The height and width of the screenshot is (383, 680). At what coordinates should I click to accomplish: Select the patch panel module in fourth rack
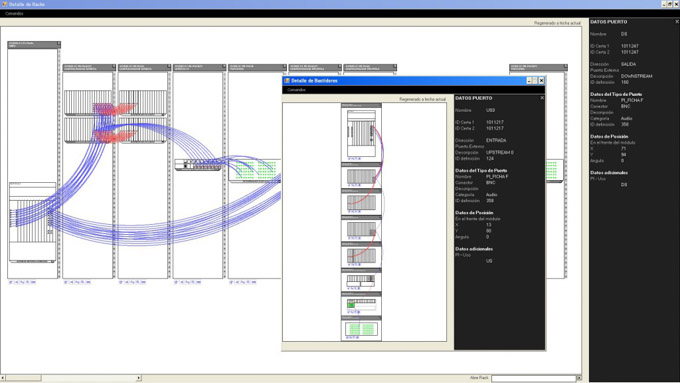[198, 165]
